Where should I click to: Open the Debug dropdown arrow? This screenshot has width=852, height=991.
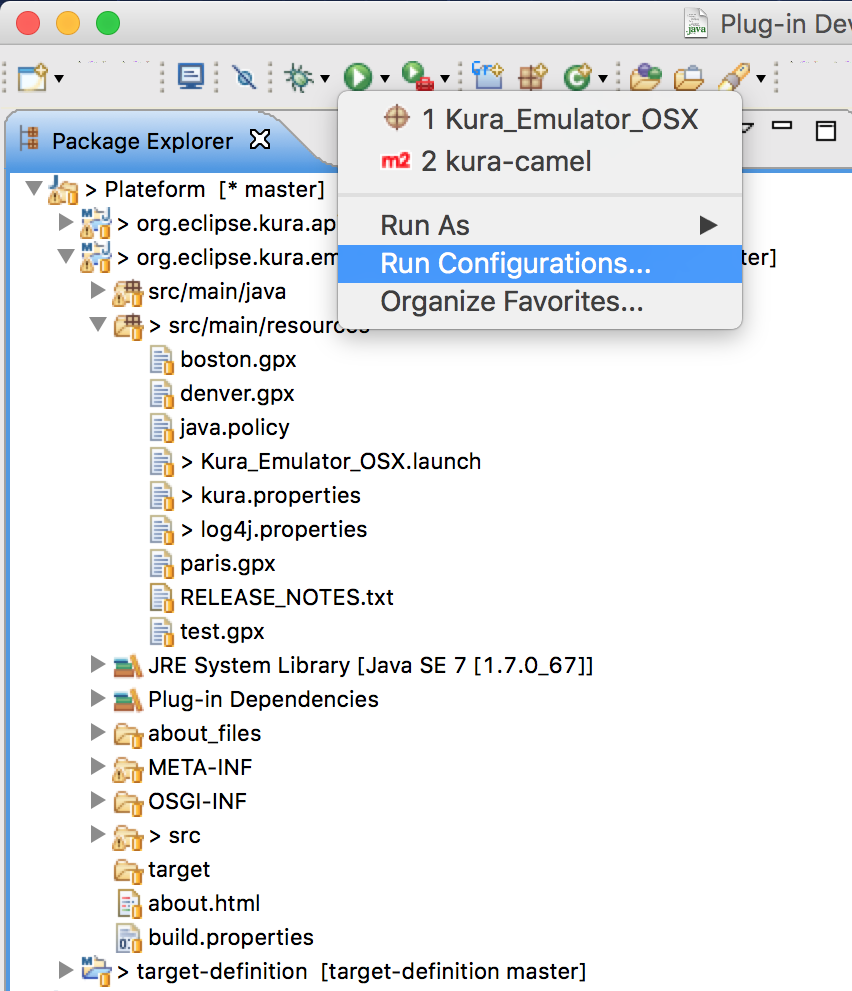pos(324,78)
